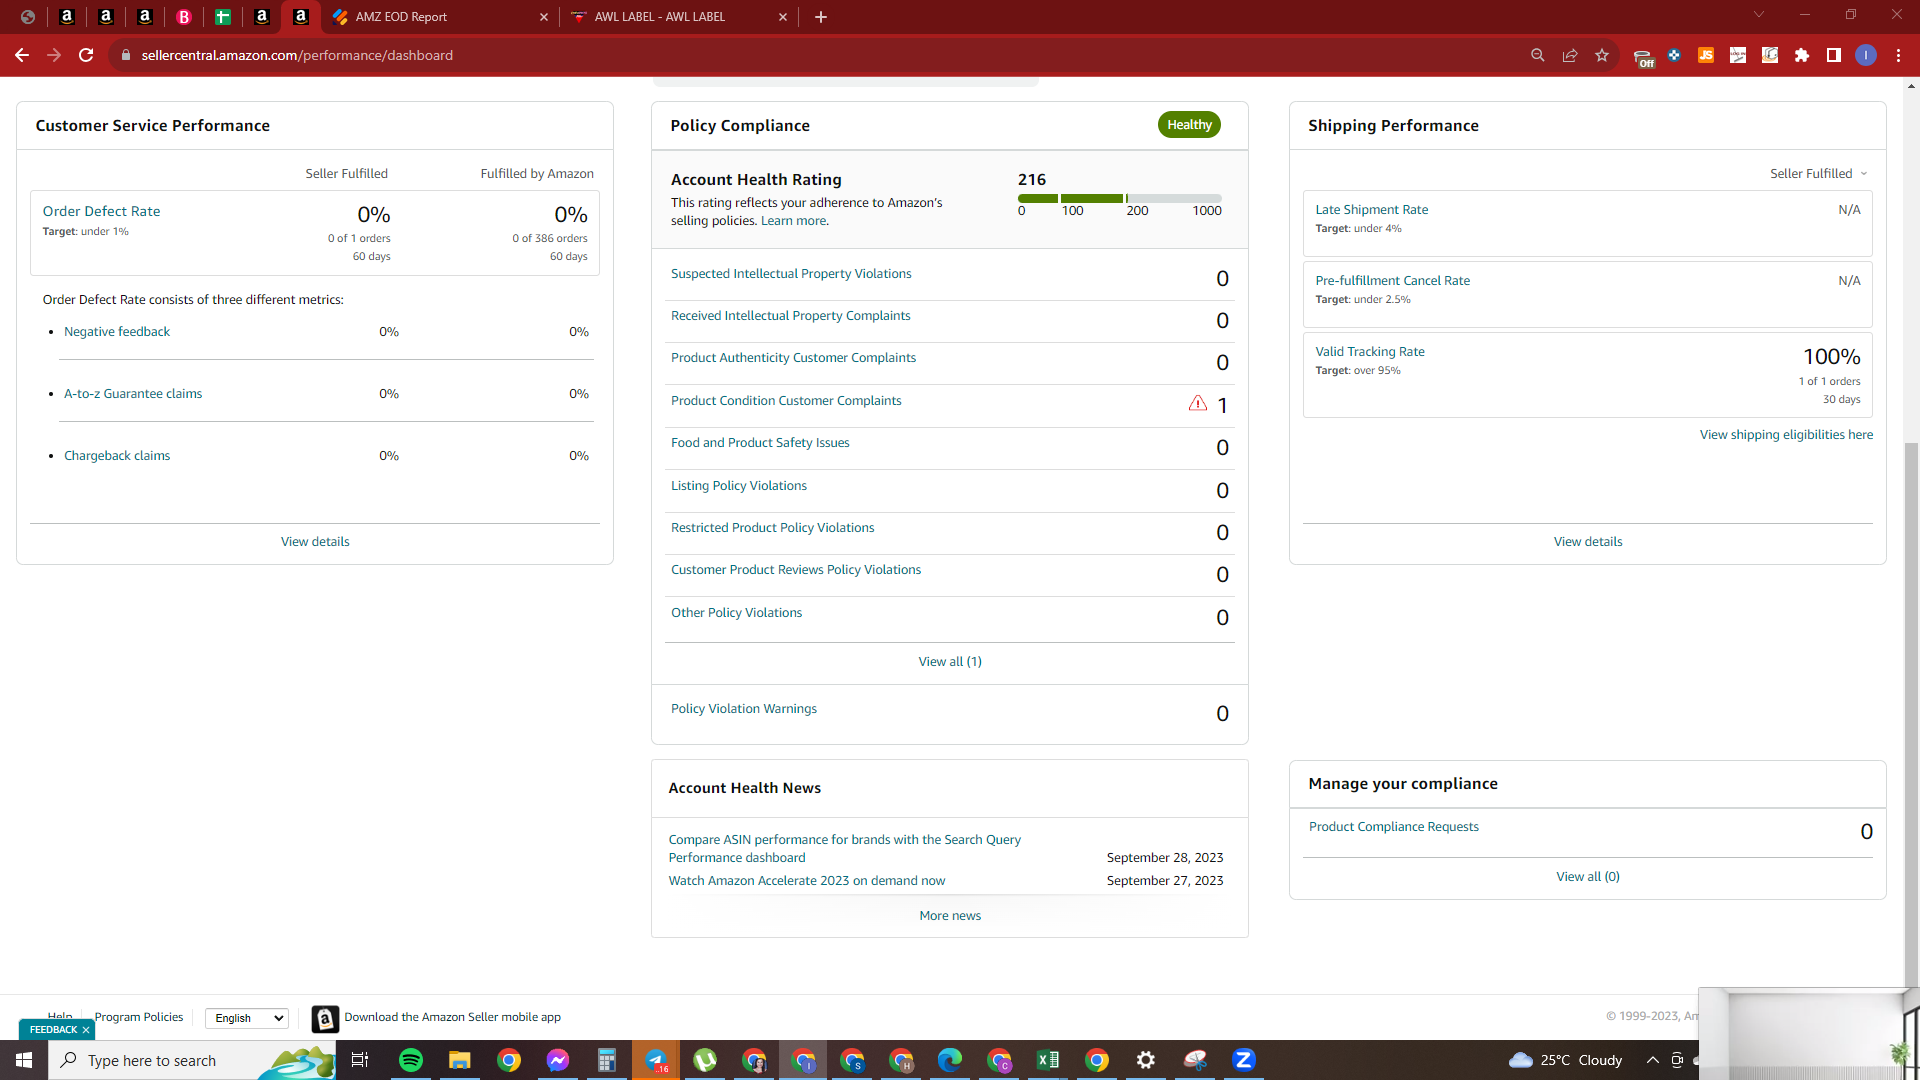Close the AMZ EOD Report tab
The height and width of the screenshot is (1080, 1920).
coord(544,17)
